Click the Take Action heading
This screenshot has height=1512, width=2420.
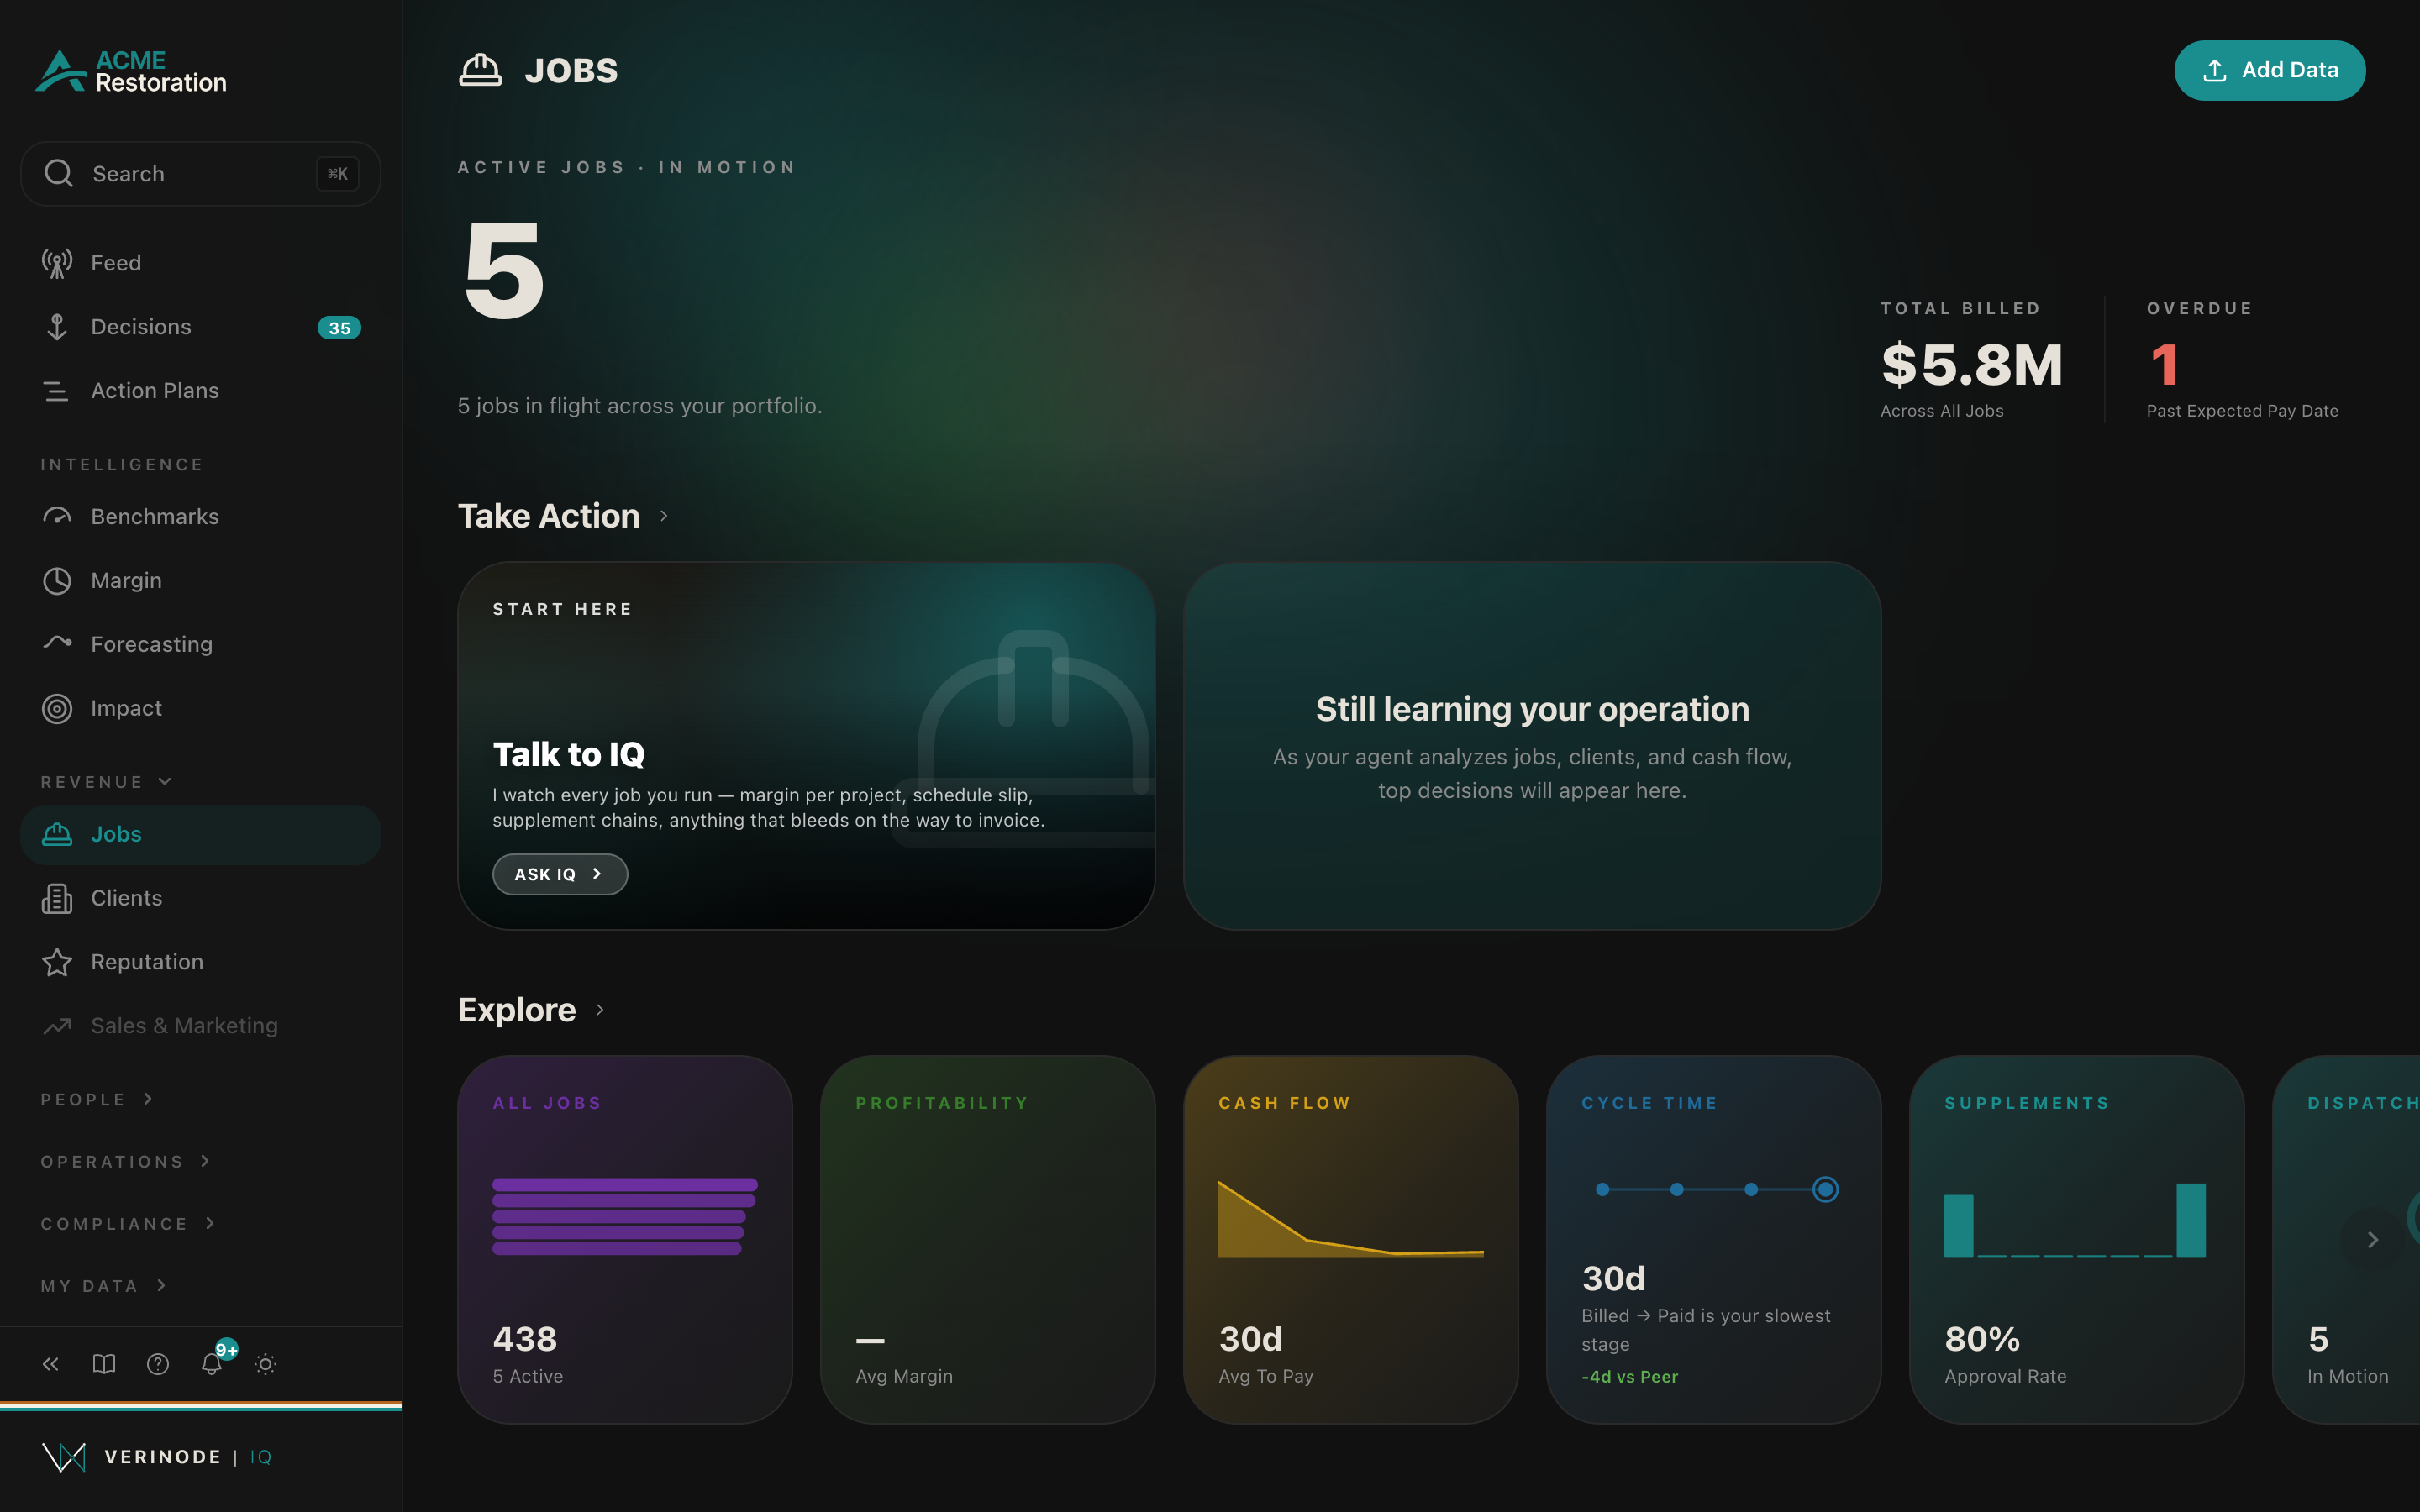(549, 516)
